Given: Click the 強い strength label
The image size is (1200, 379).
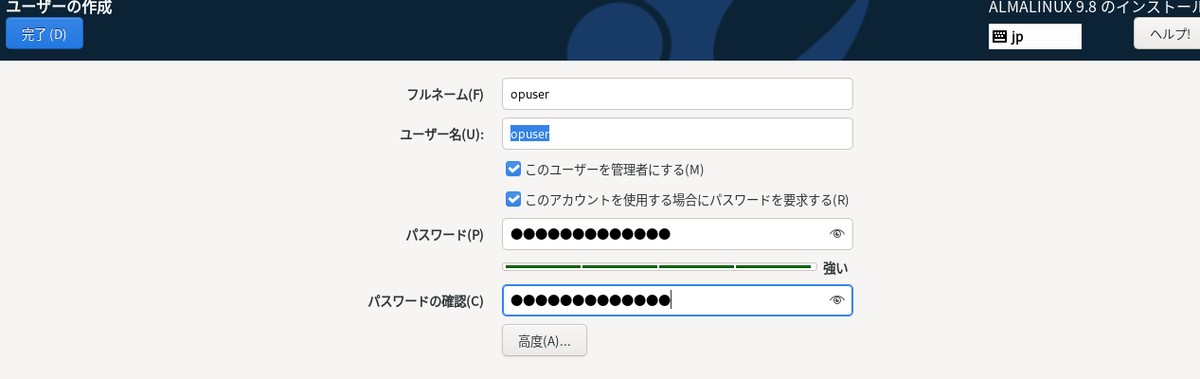Looking at the screenshot, I should [835, 268].
